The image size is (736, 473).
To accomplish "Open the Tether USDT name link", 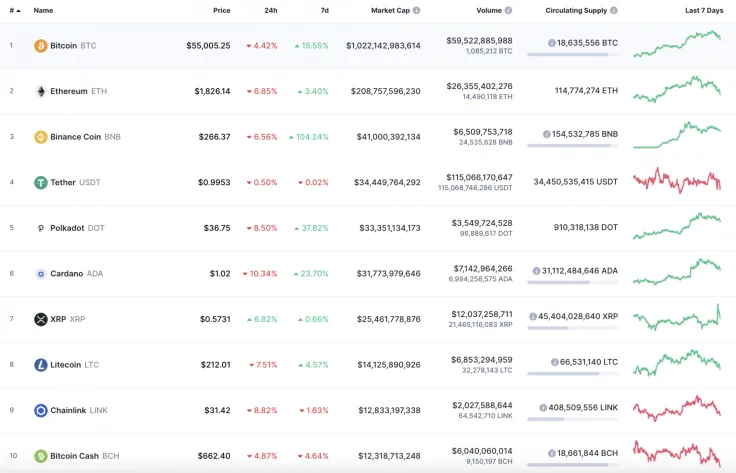I will click(75, 182).
